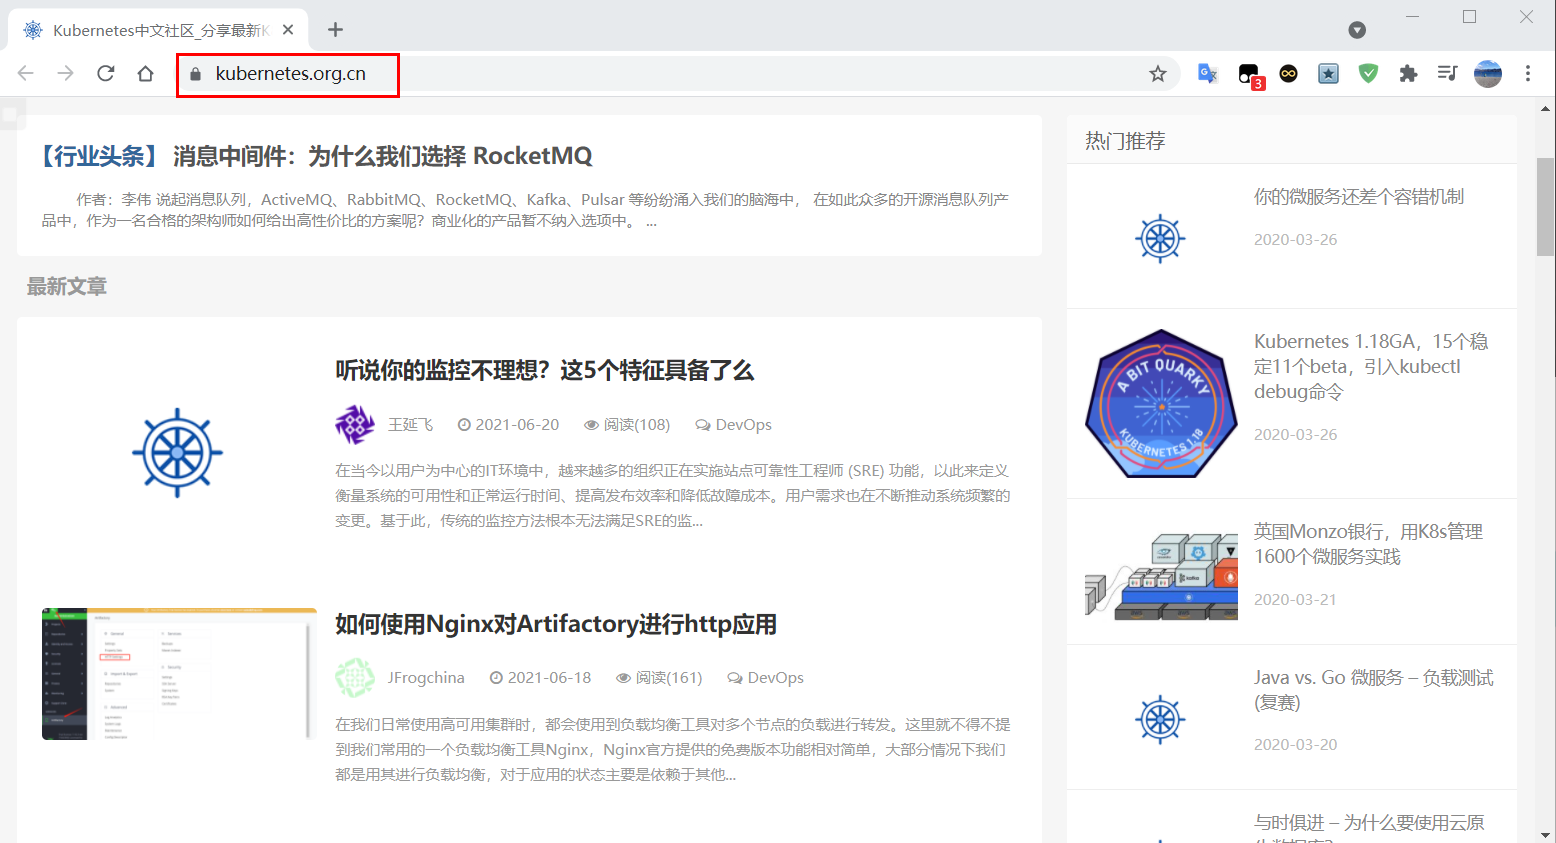This screenshot has height=843, width=1556.
Task: Open recommended post Java vs. Go 微服务 负载测试
Action: point(1374,690)
